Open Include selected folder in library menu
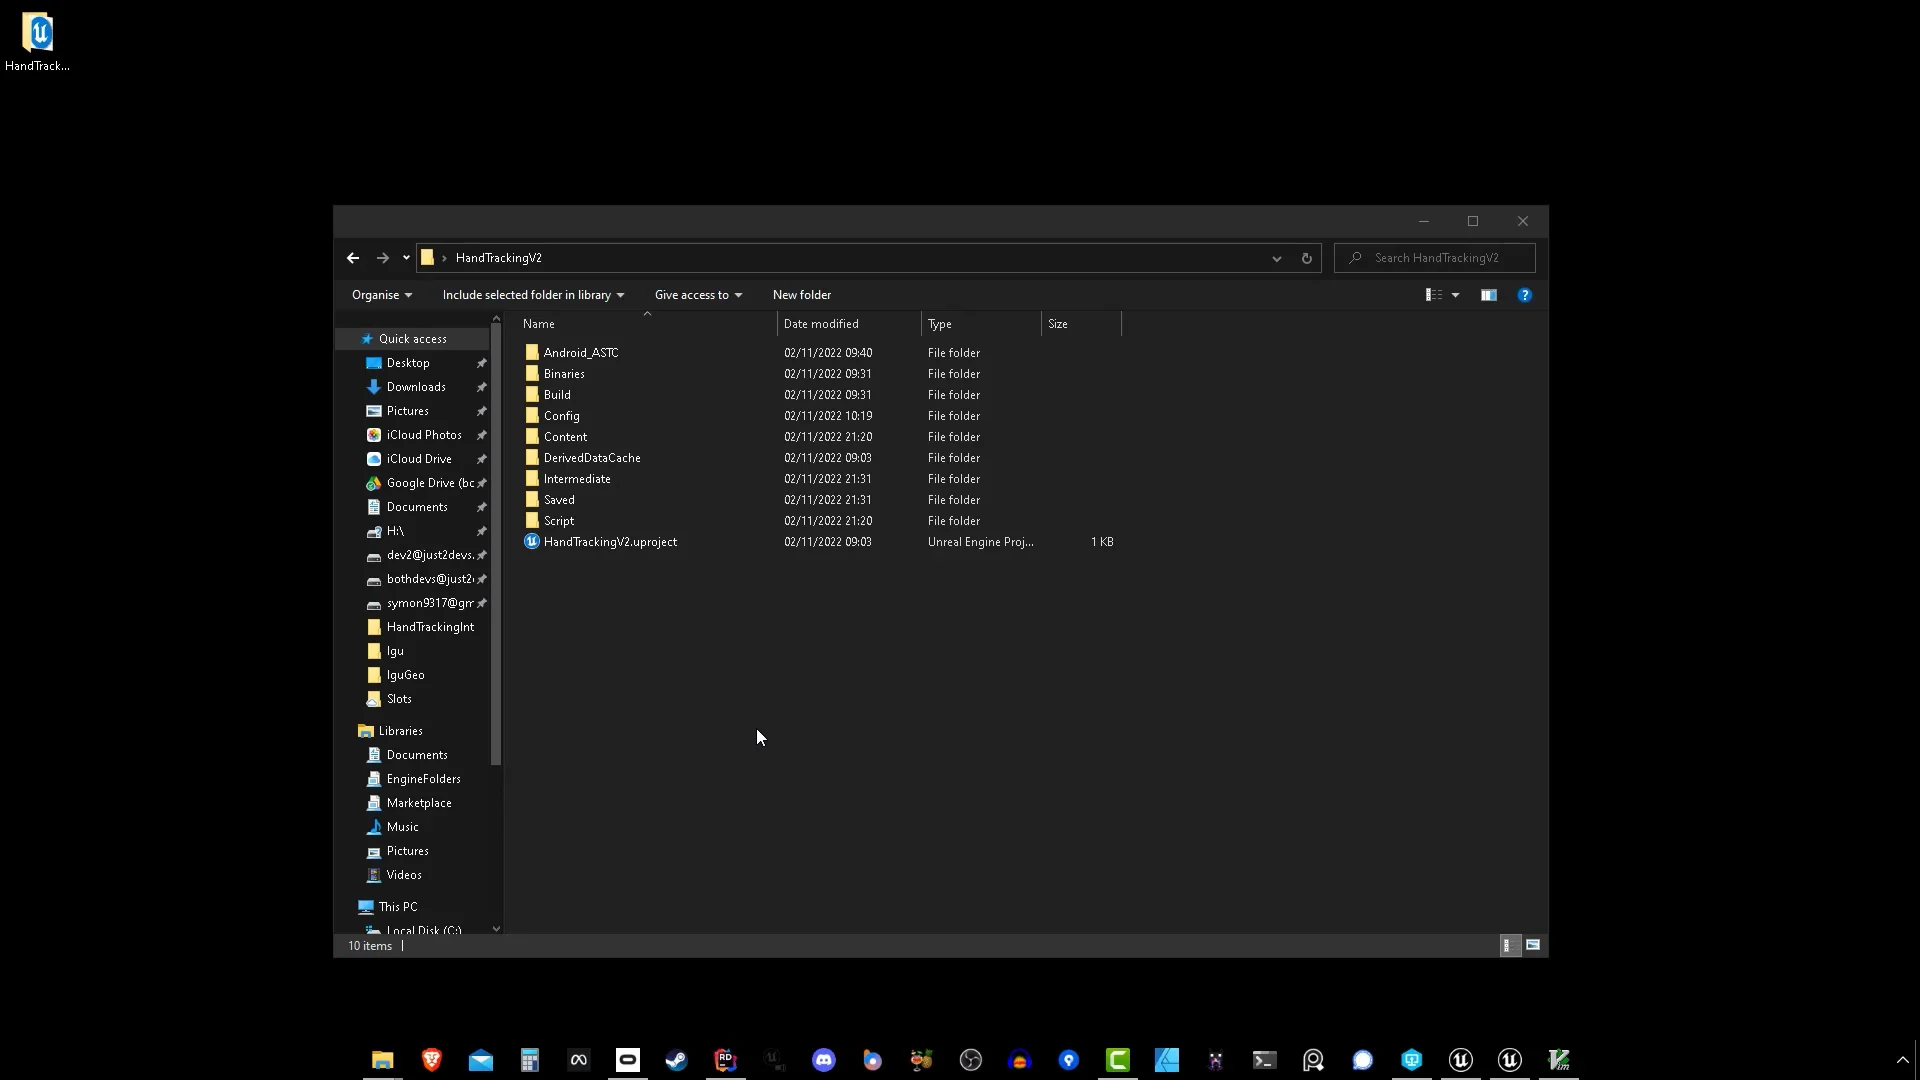Screen dimensions: 1920x1080 (533, 295)
